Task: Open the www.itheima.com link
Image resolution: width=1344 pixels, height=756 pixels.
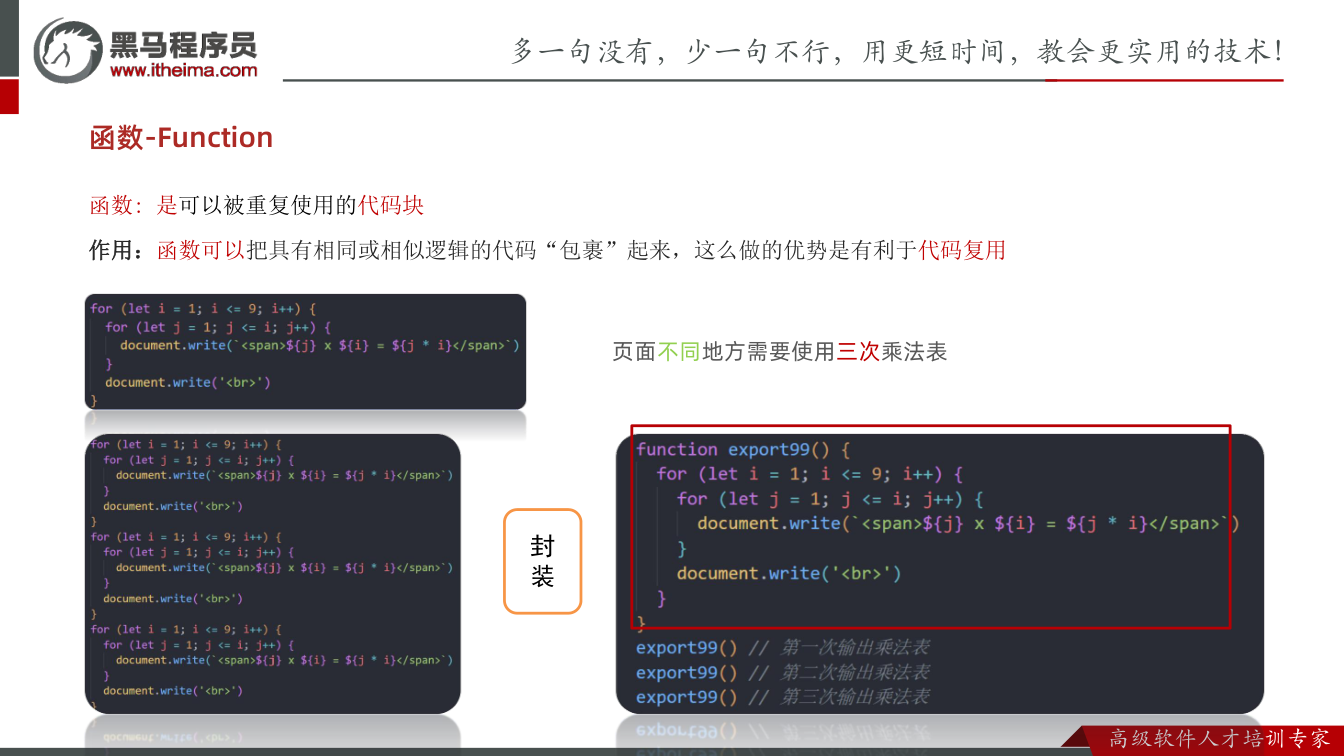Action: pos(184,70)
